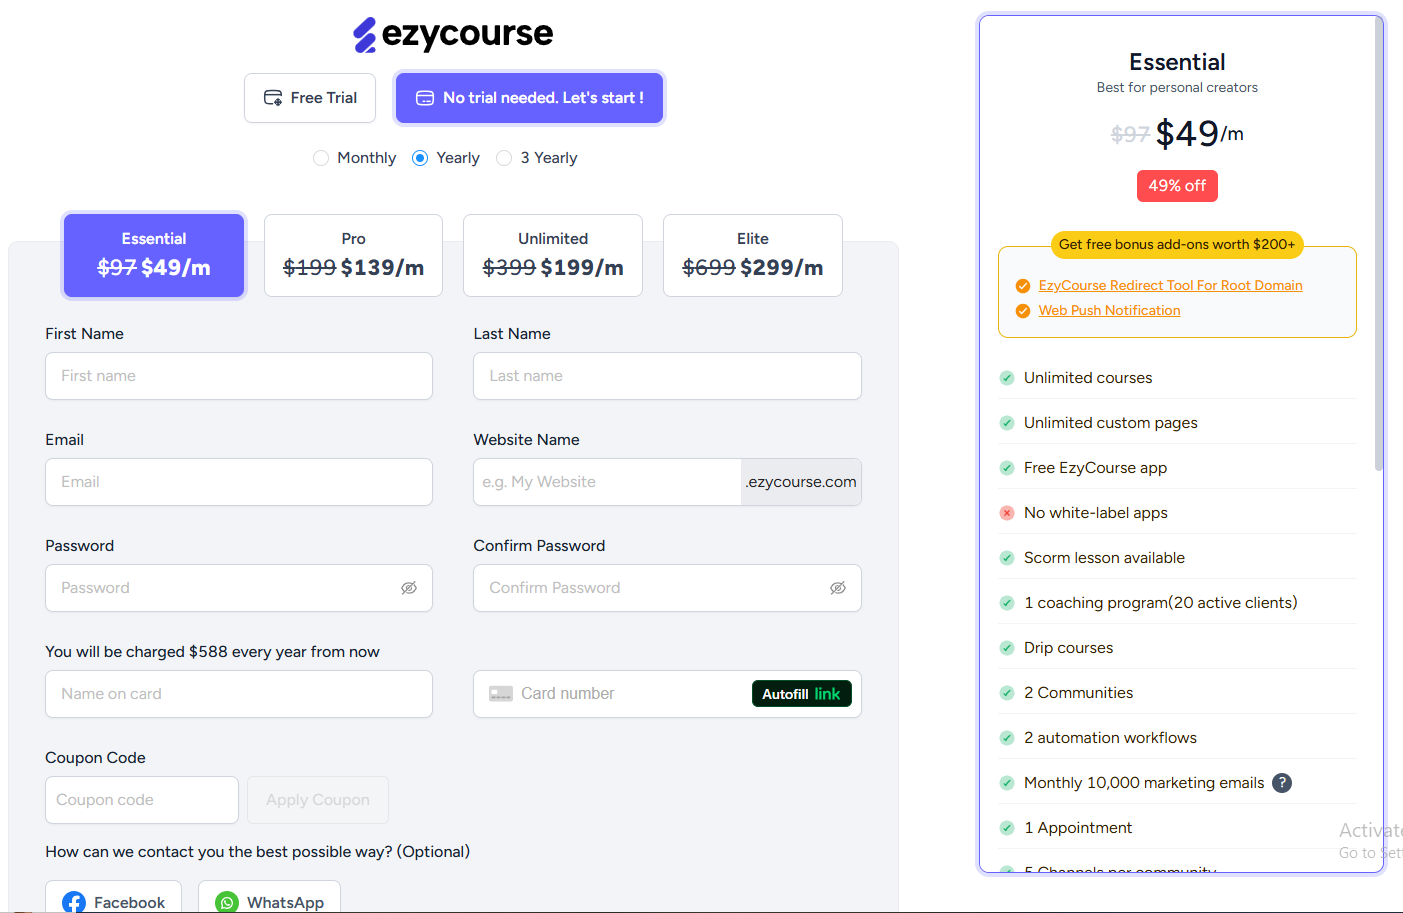Click check icon beside Free EzyCourse app
The height and width of the screenshot is (913, 1403).
point(1007,468)
